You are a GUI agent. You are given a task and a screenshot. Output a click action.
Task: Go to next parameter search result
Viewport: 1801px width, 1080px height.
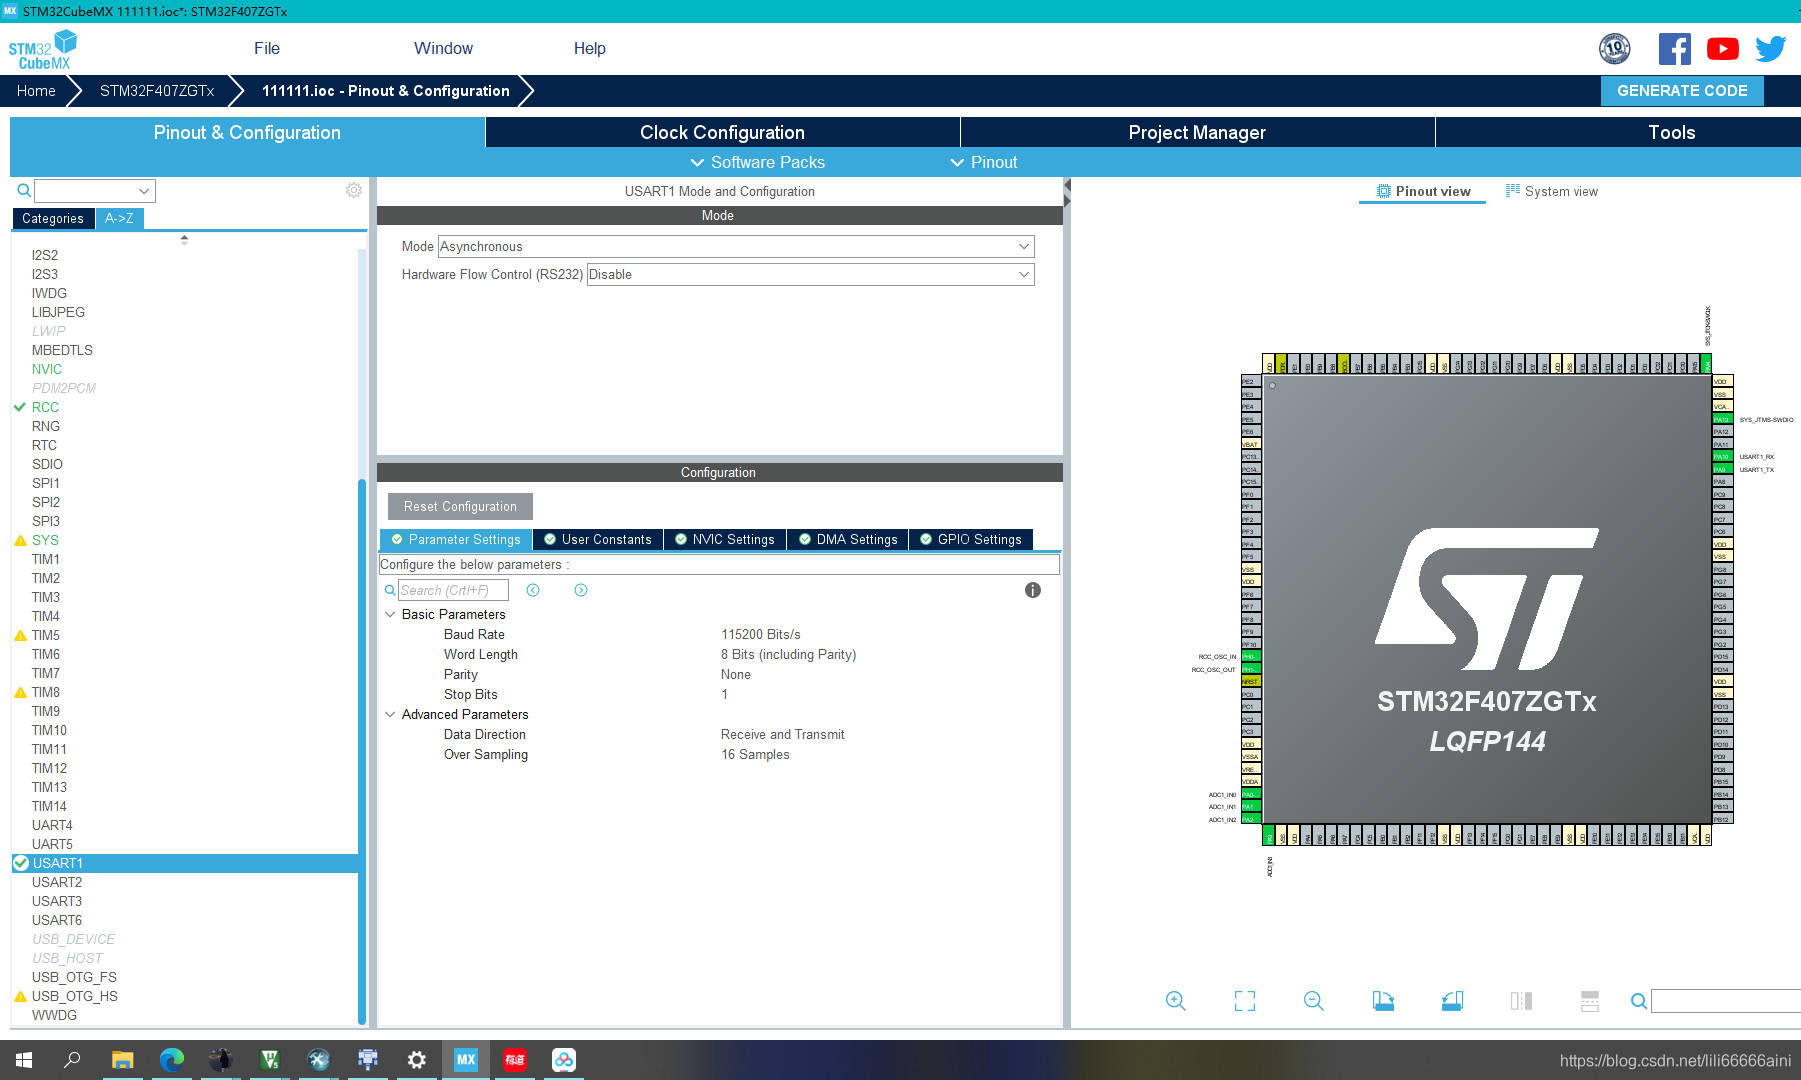[x=581, y=590]
